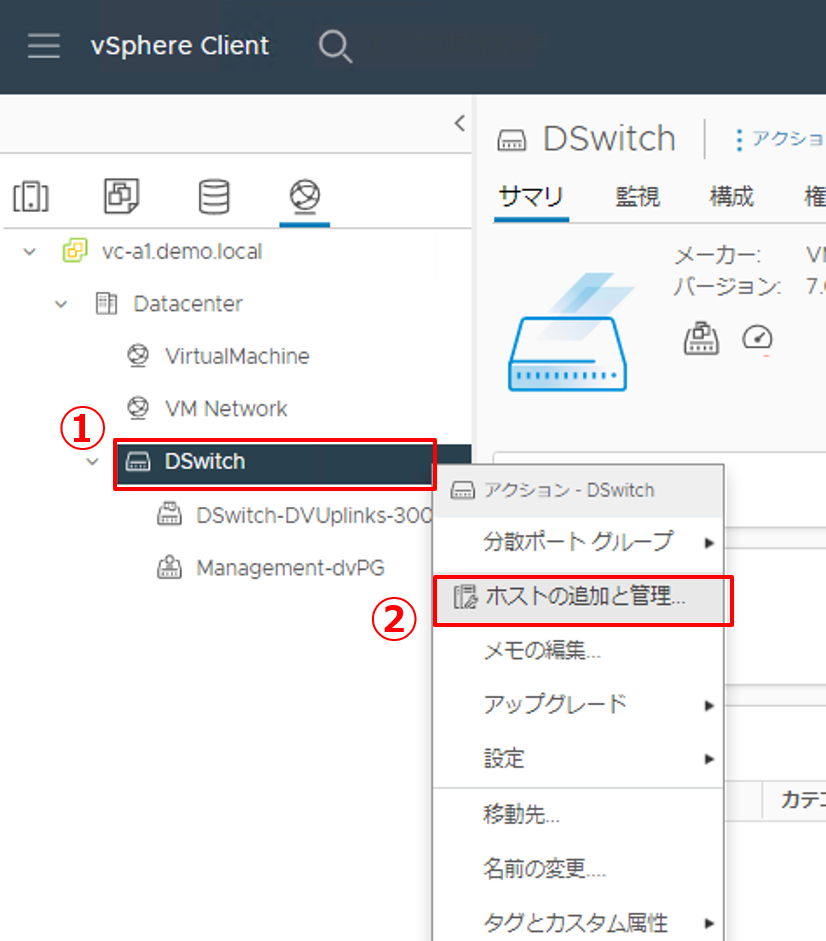Click the search magnifier icon
Screen dimensions: 826x941
[x=334, y=46]
